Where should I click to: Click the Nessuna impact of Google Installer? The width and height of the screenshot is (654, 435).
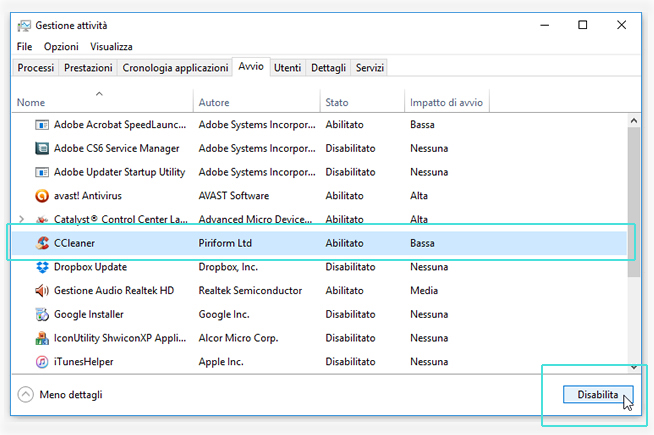coord(429,314)
